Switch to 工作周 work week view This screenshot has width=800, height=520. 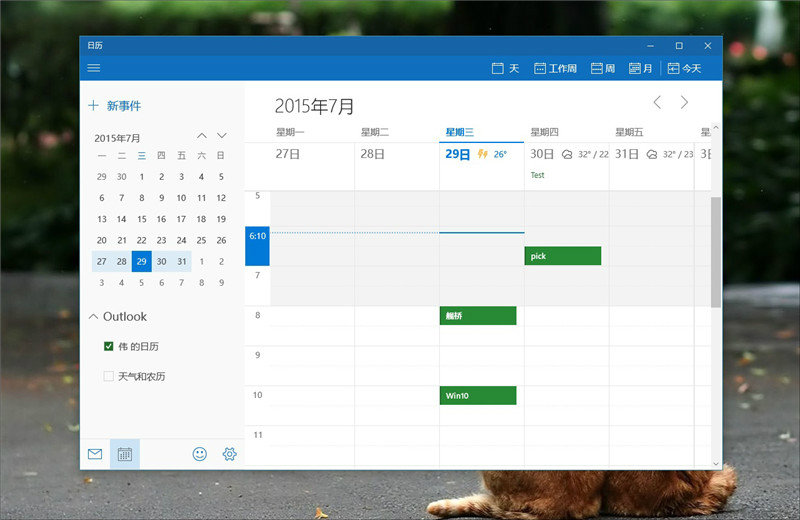tap(555, 68)
